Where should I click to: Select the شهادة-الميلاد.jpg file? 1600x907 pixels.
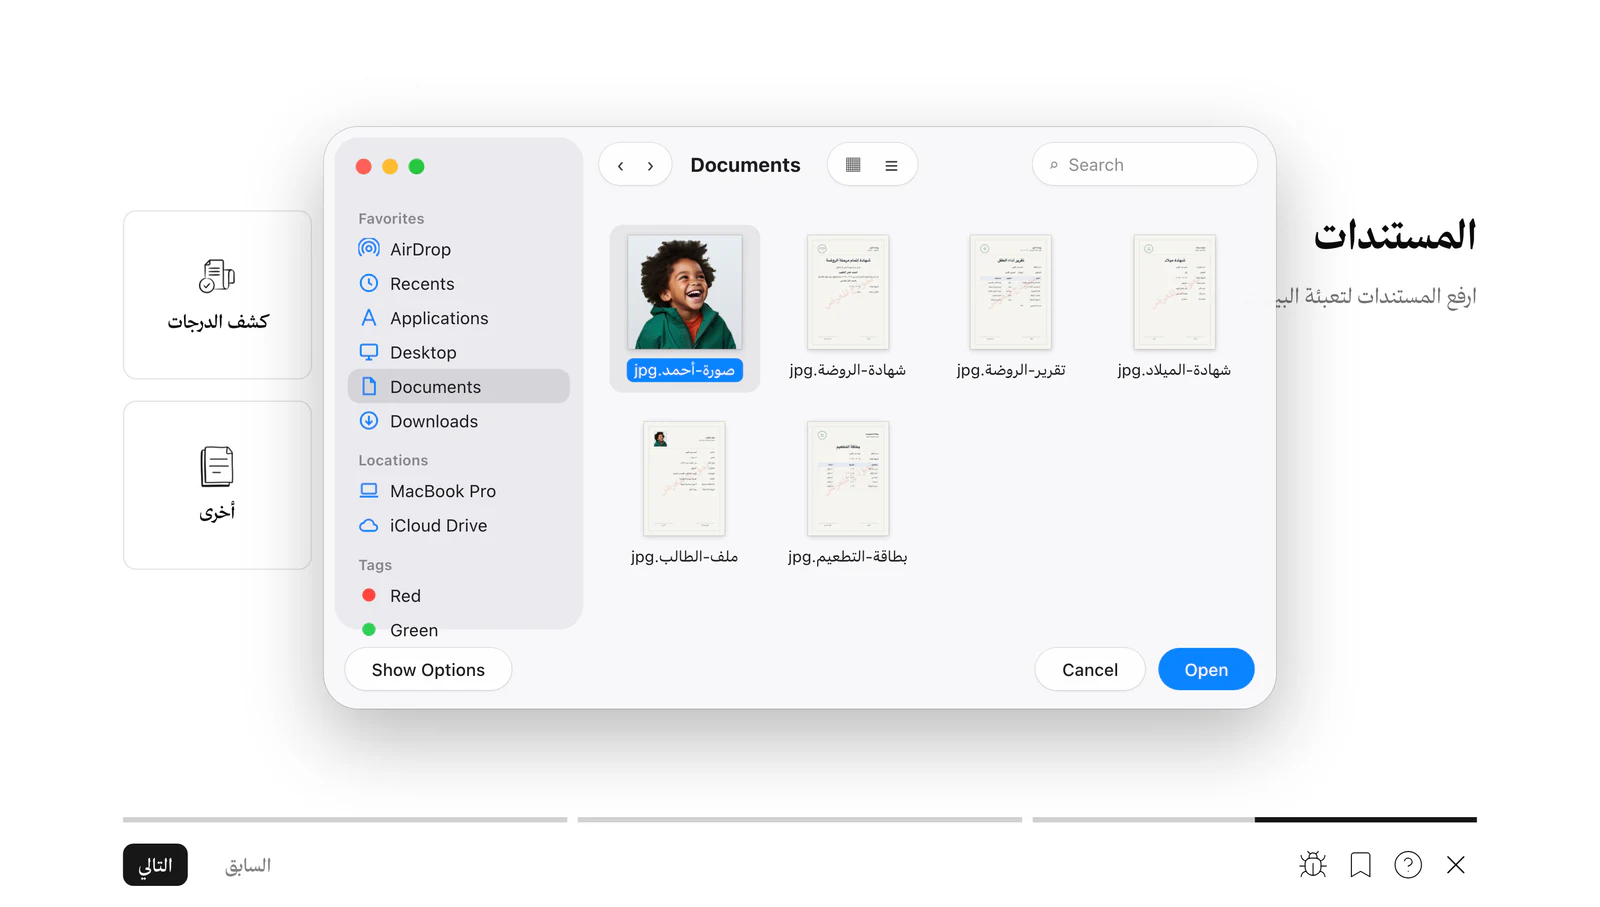1174,308
